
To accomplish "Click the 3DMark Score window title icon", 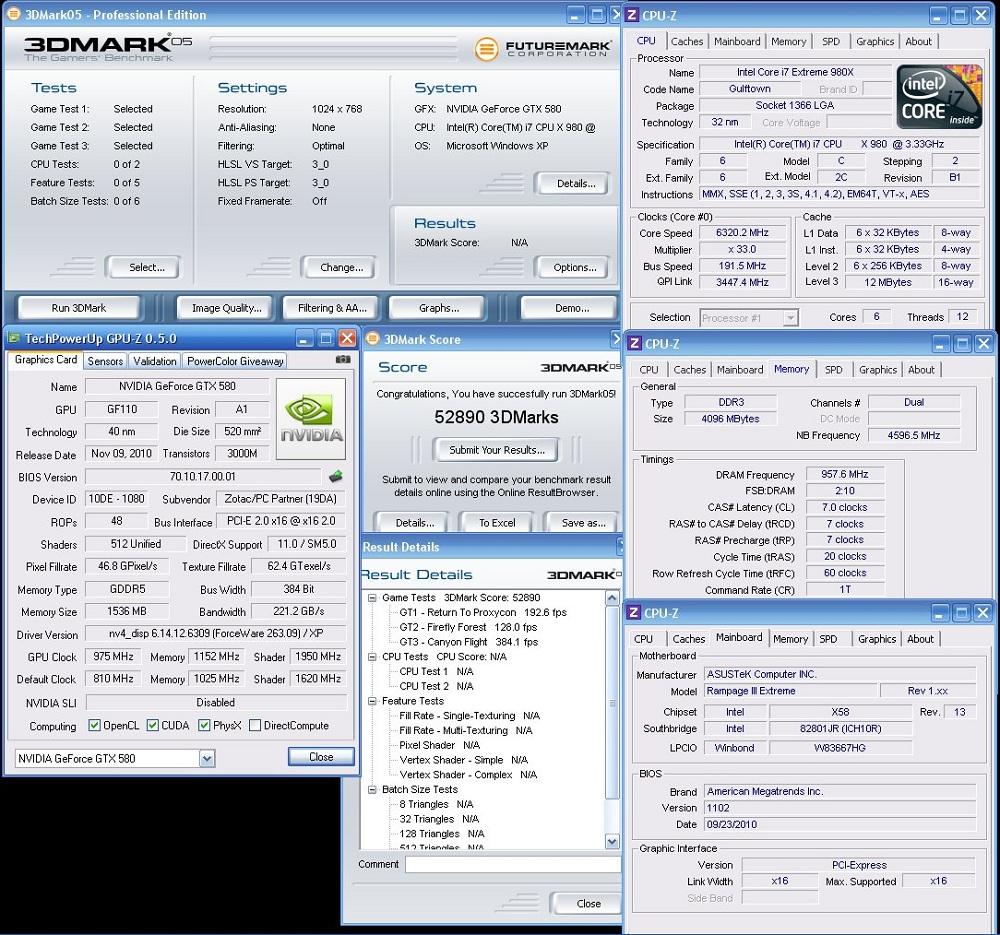I will (373, 339).
